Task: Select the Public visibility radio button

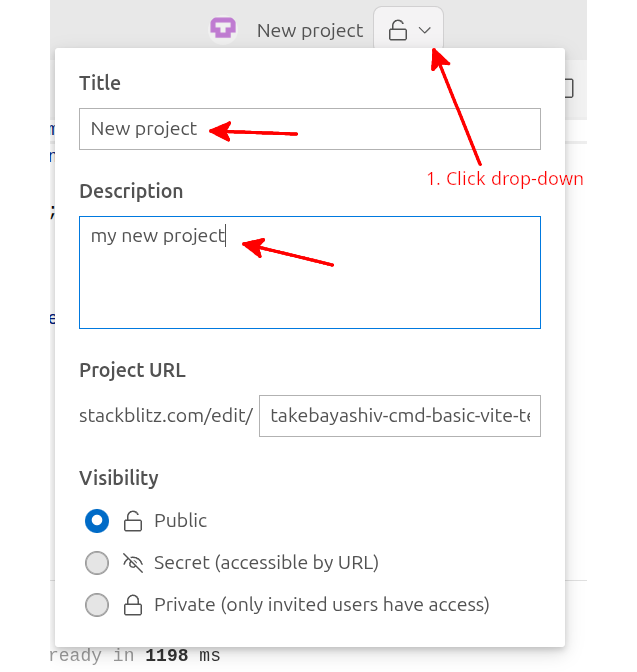Action: coord(97,521)
